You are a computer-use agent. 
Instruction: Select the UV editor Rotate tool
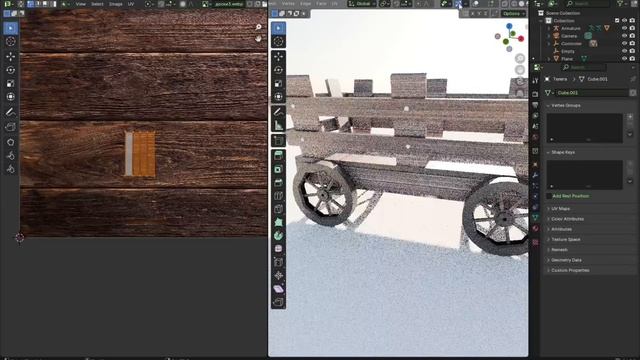11,70
